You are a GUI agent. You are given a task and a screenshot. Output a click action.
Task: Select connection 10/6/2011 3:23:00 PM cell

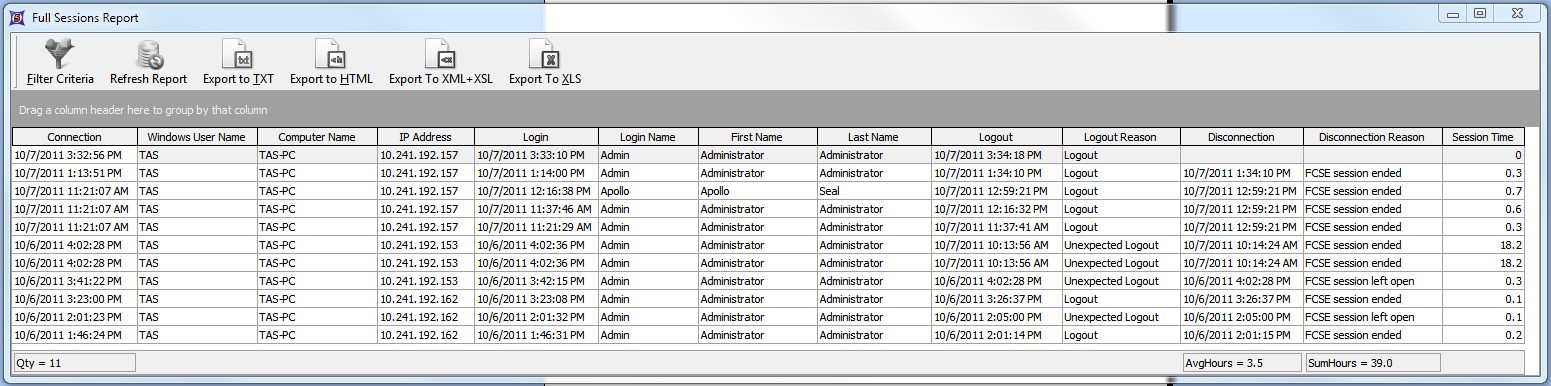click(x=74, y=299)
